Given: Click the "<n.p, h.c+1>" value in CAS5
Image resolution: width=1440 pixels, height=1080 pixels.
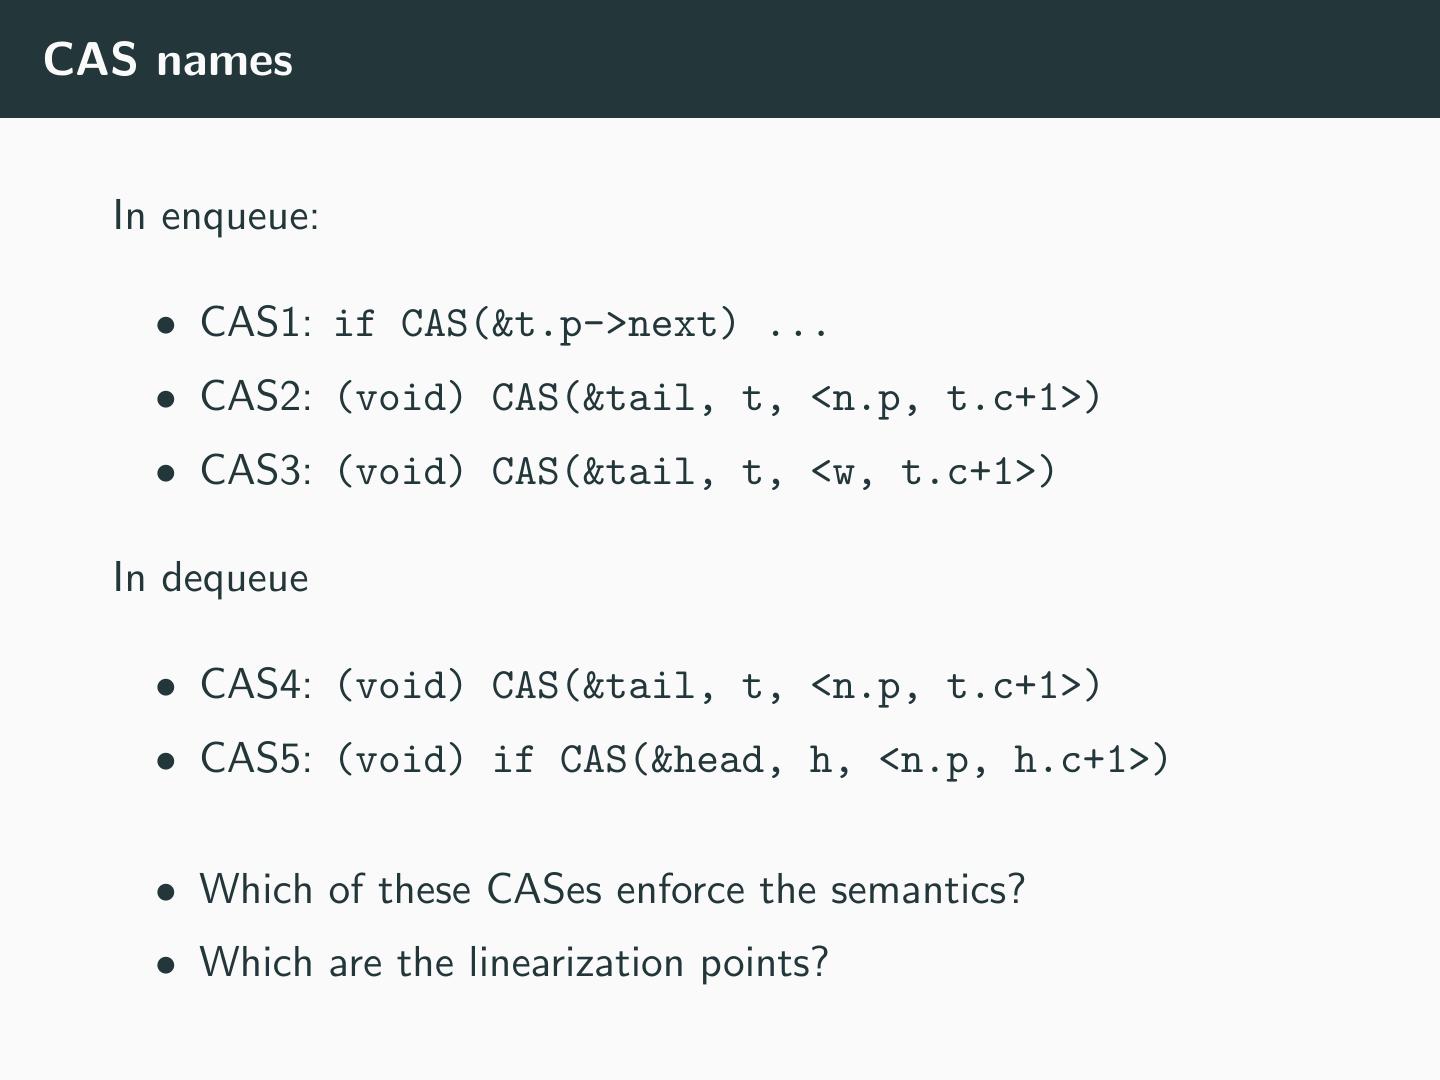Looking at the screenshot, I should (1023, 760).
